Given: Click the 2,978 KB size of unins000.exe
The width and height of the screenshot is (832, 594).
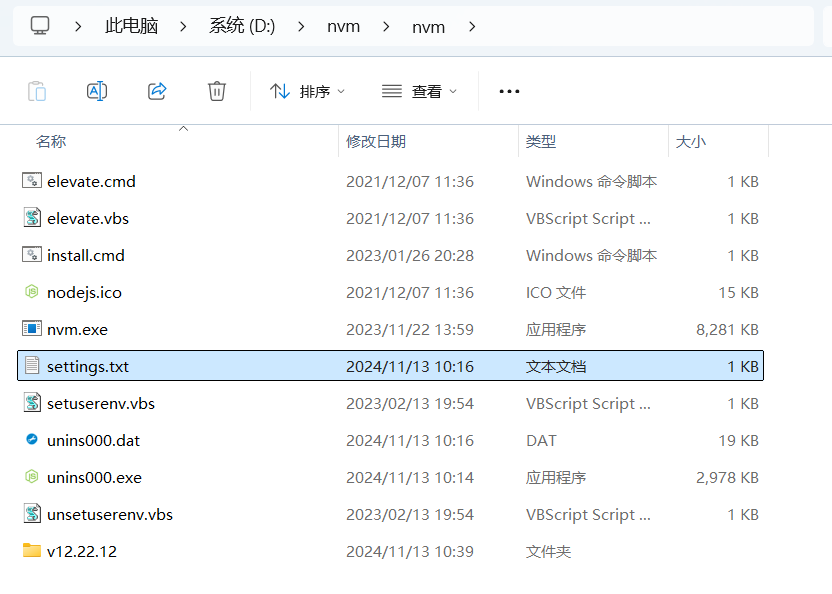Looking at the screenshot, I should pos(727,477).
